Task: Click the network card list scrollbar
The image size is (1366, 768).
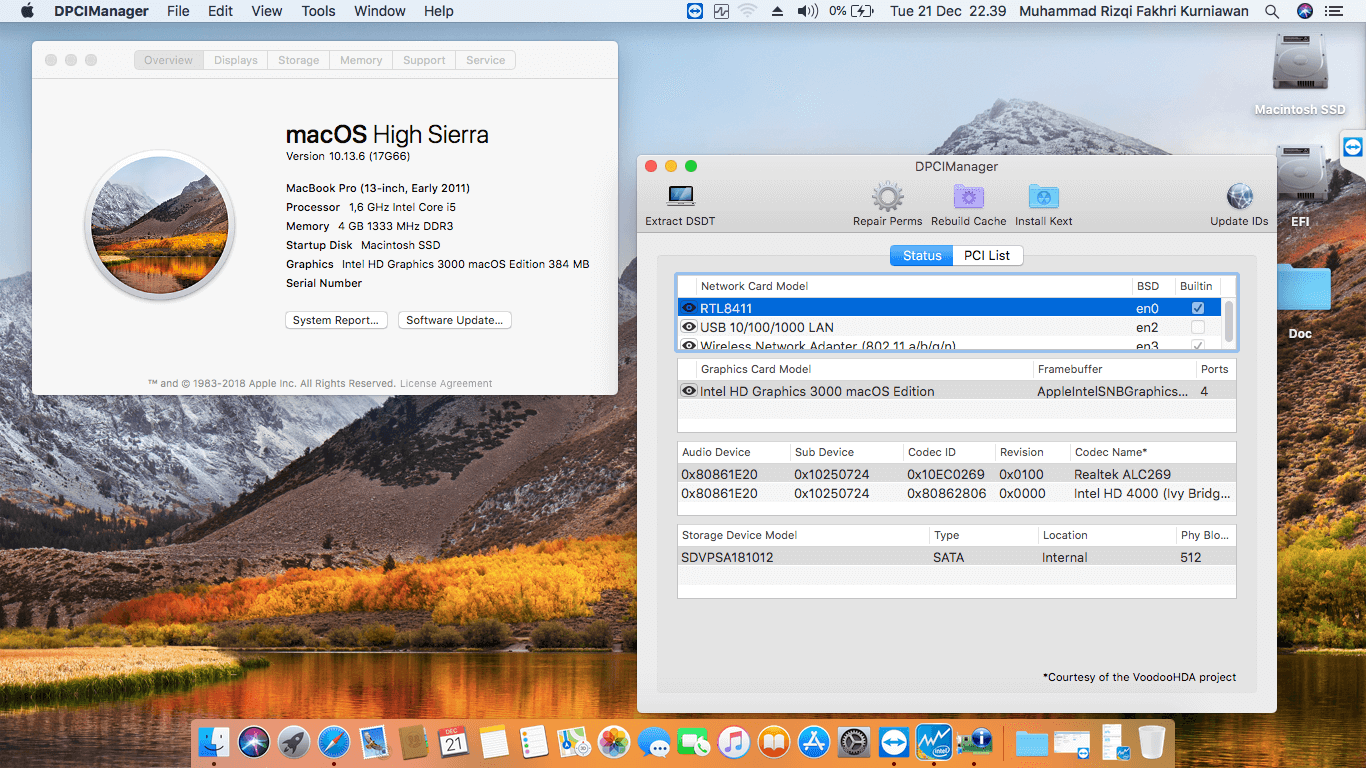Action: (1229, 322)
